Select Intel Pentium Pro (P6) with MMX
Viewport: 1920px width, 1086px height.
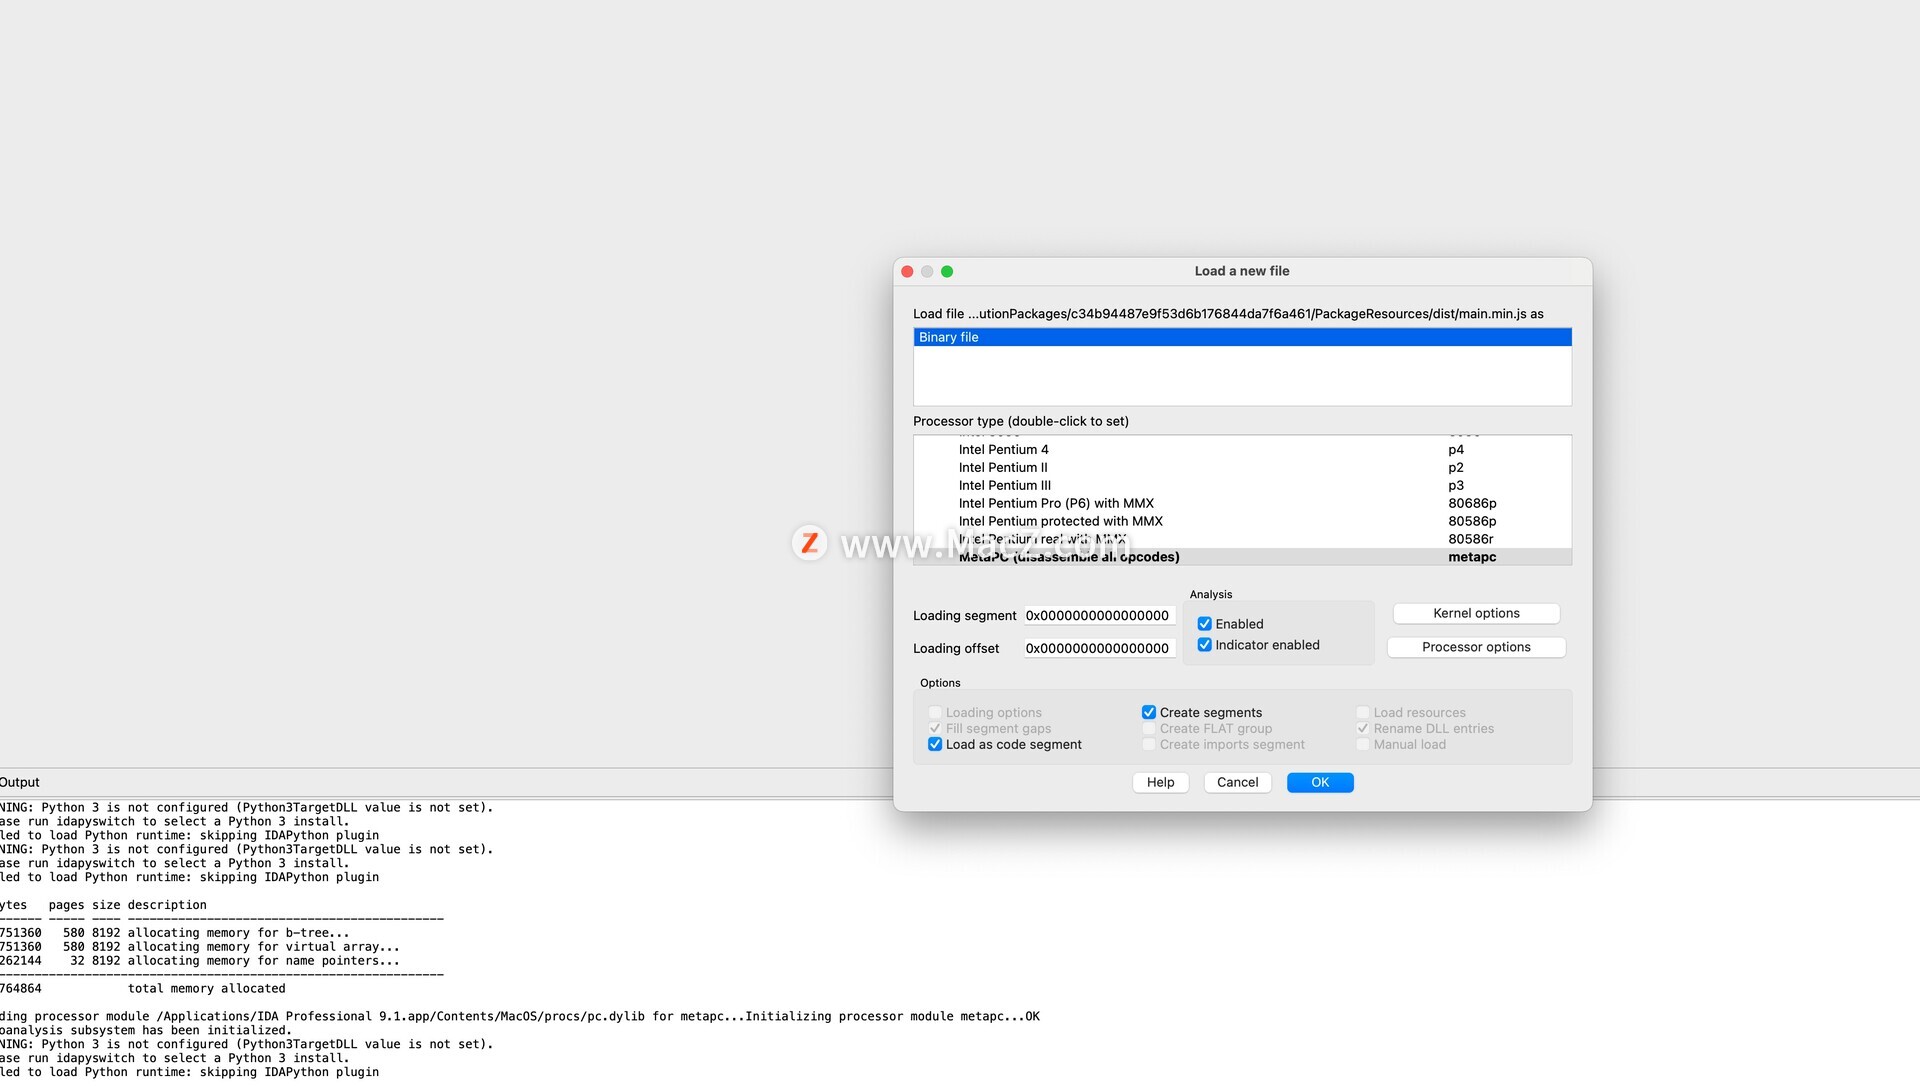[x=1242, y=504]
